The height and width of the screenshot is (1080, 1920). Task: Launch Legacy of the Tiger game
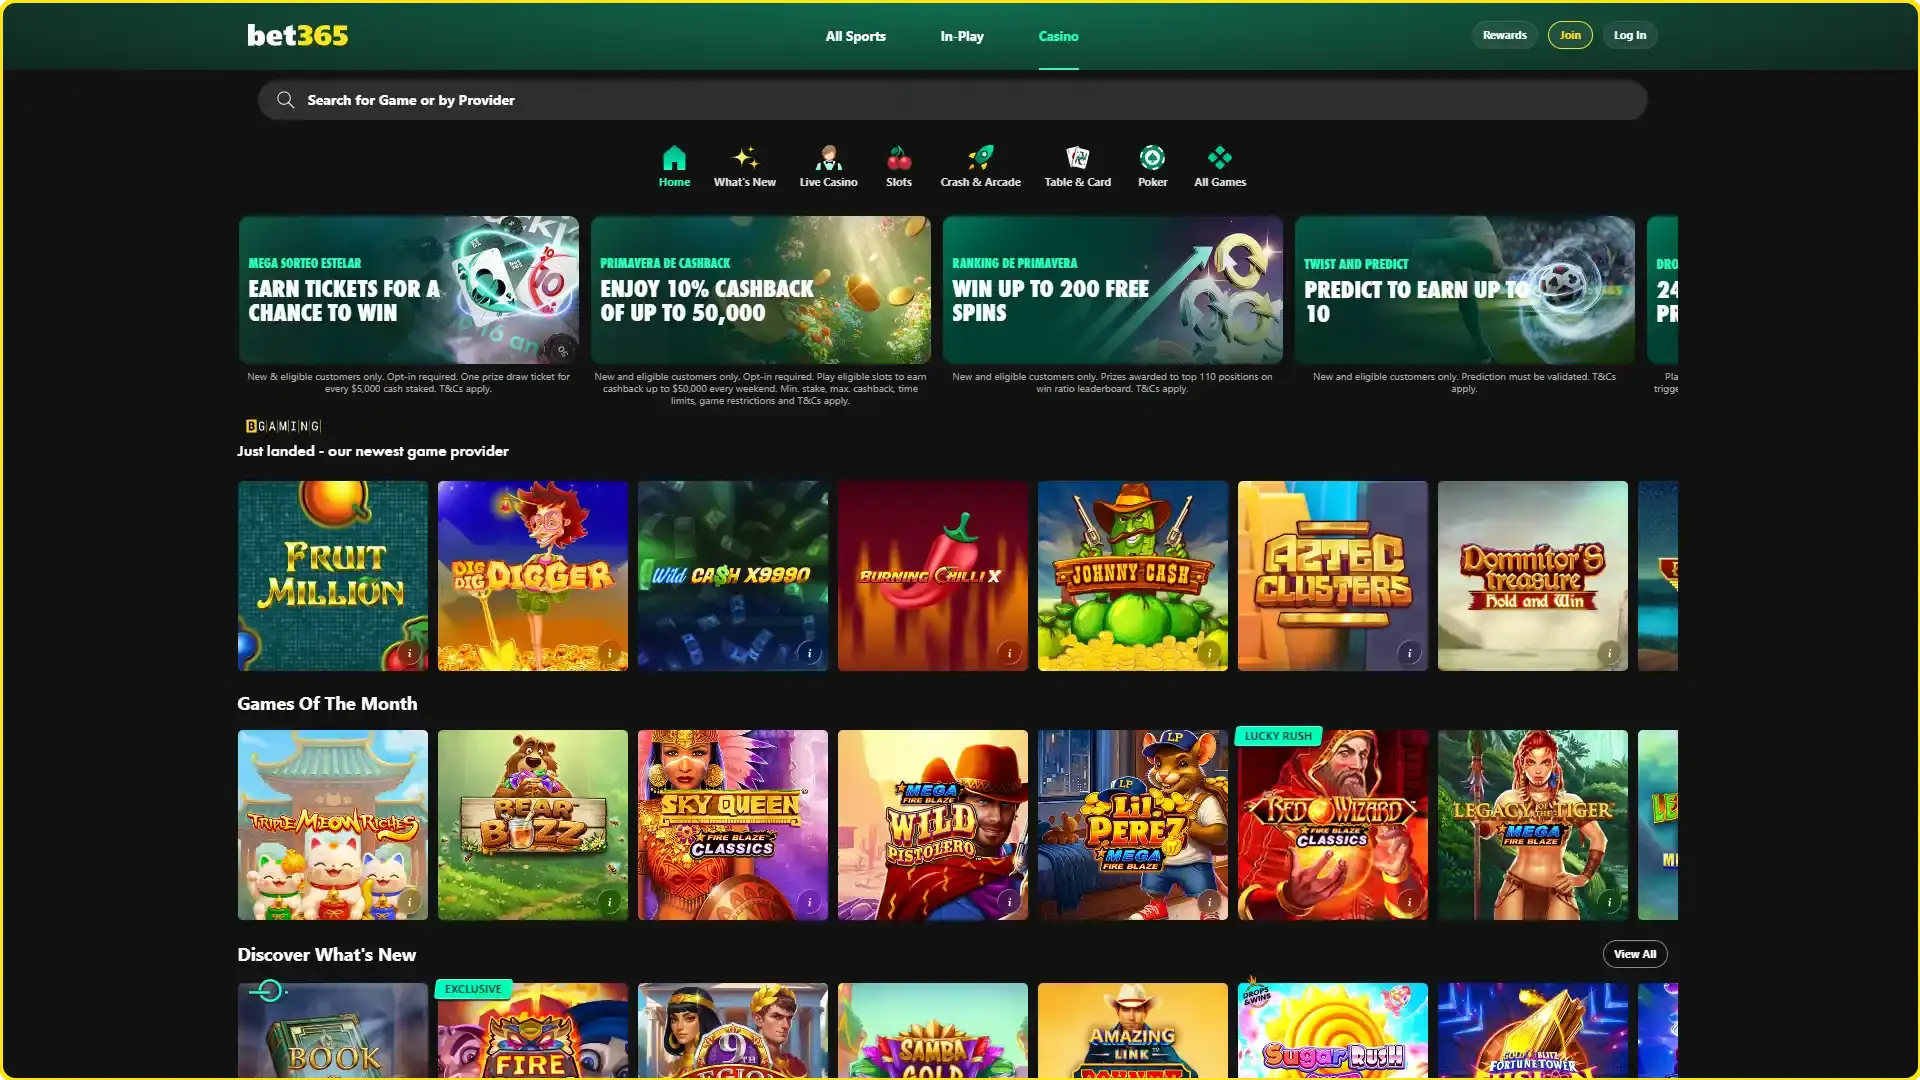click(1533, 825)
